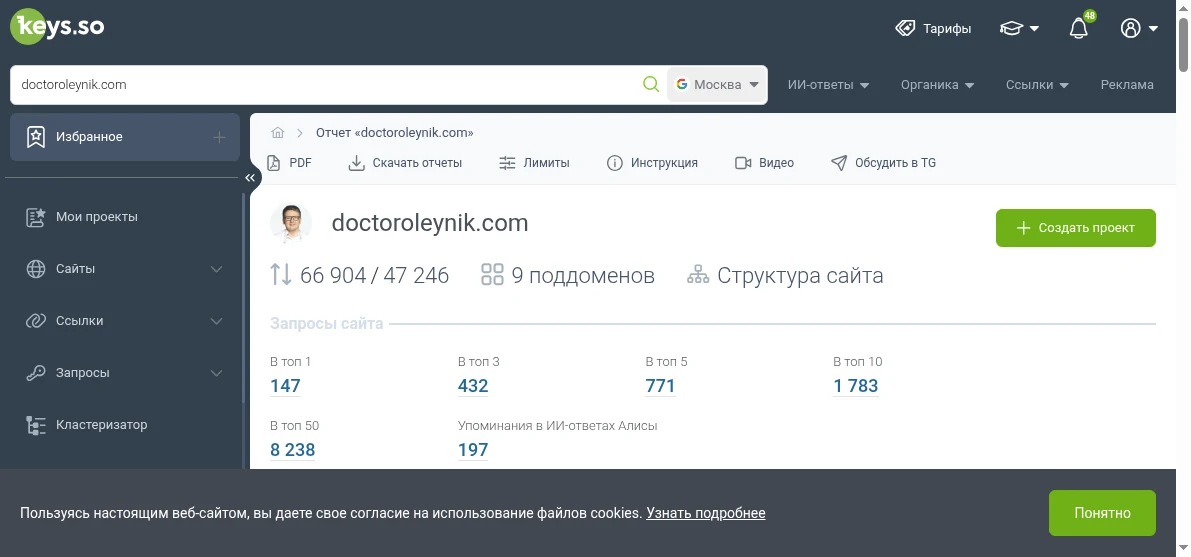Screen dimensions: 1191x557
Task: Accept cookies with Понятно button
Action: [1102, 513]
